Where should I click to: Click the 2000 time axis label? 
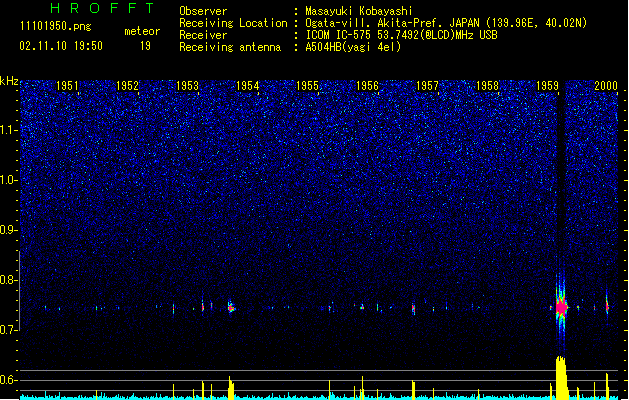(x=606, y=86)
